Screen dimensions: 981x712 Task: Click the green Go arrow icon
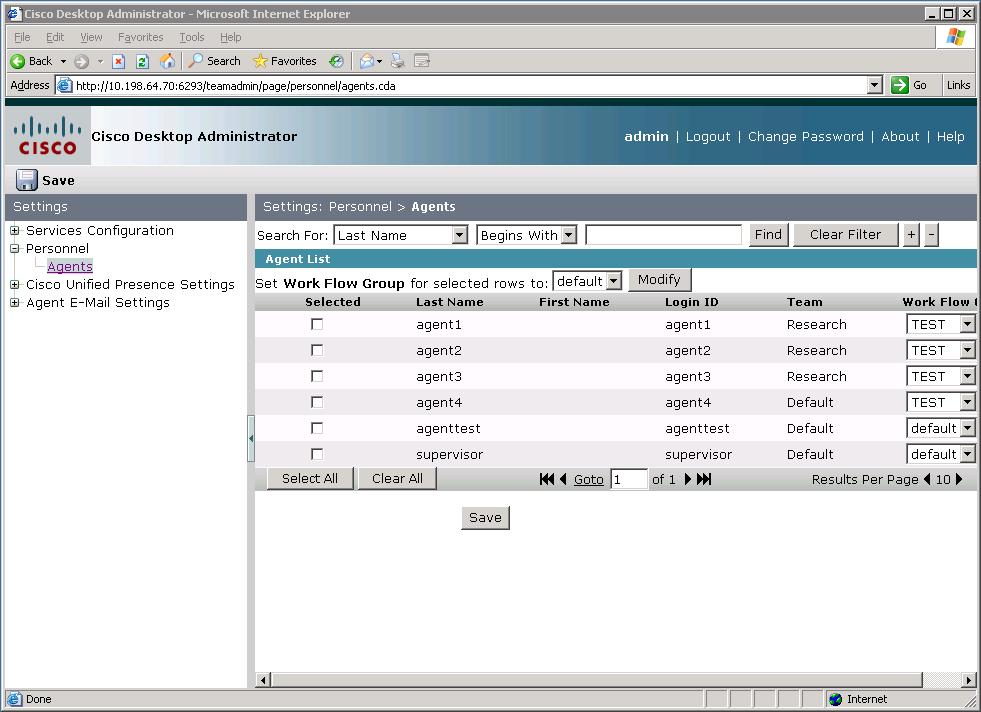coord(900,85)
